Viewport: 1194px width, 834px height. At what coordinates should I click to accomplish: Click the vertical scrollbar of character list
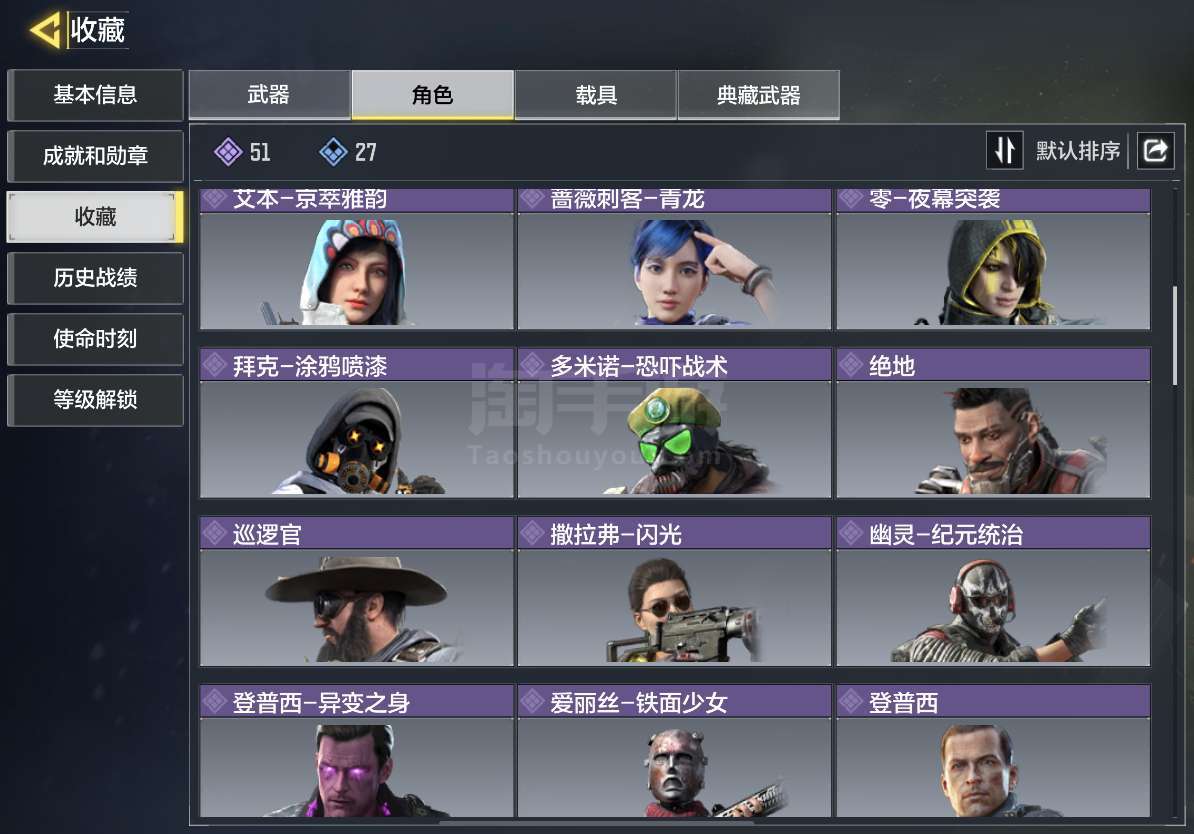click(1175, 335)
